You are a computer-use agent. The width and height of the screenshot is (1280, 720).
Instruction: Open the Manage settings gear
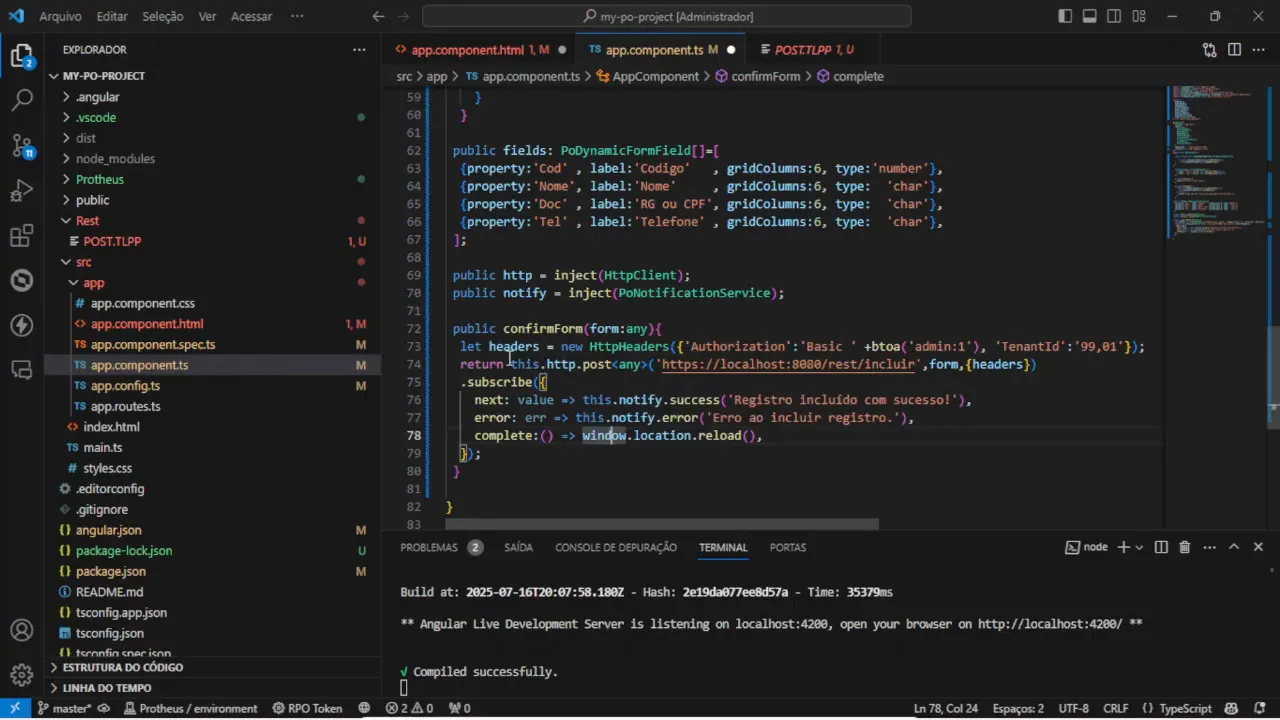[22, 674]
